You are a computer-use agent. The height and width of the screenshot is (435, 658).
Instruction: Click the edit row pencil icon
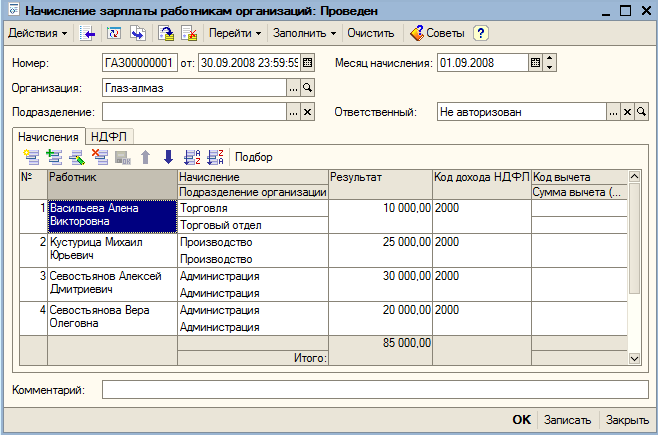click(x=77, y=157)
